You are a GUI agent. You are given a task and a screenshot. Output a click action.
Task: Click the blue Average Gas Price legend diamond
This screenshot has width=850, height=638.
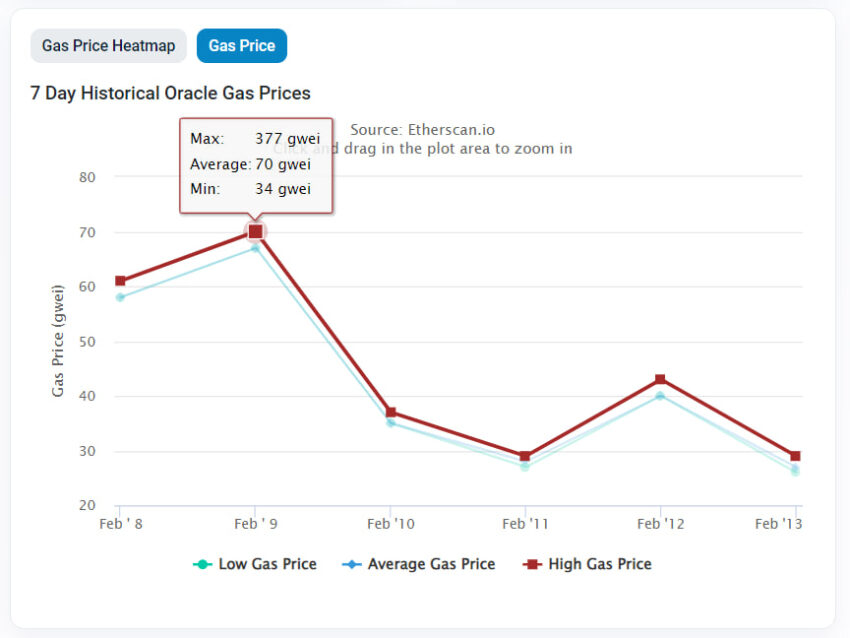[x=352, y=564]
